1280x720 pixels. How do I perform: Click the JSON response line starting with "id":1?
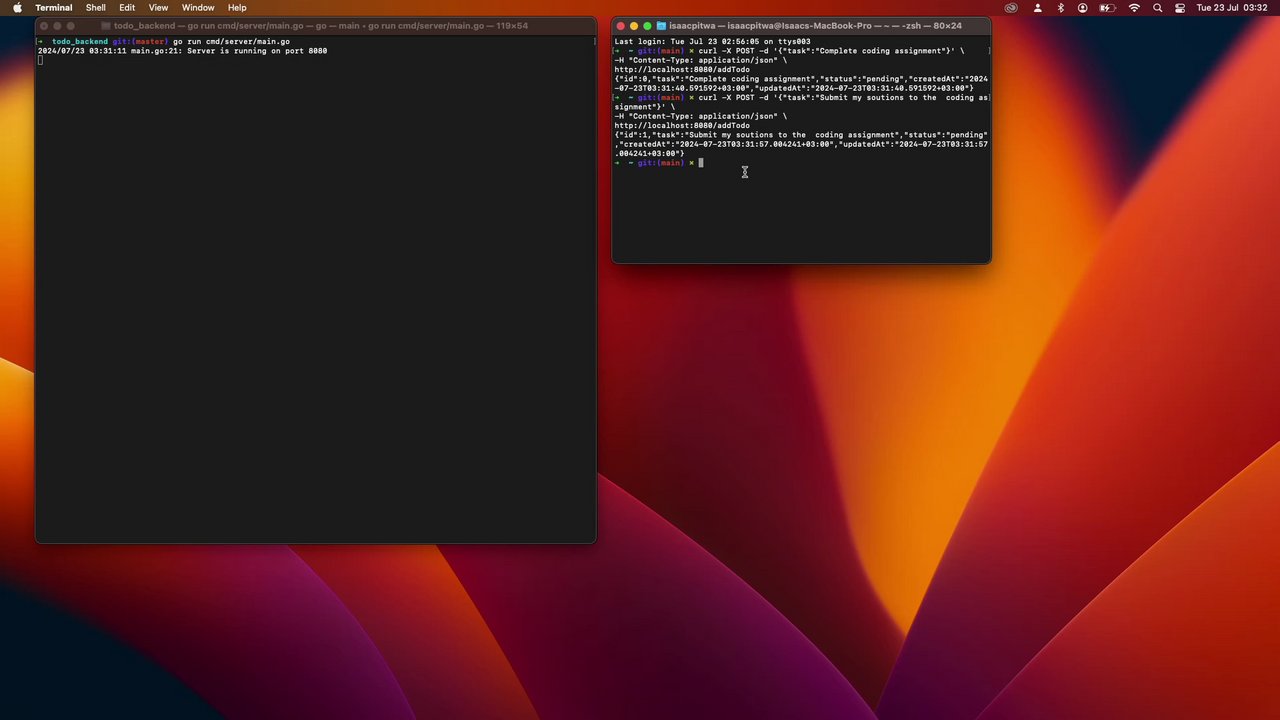click(x=801, y=144)
